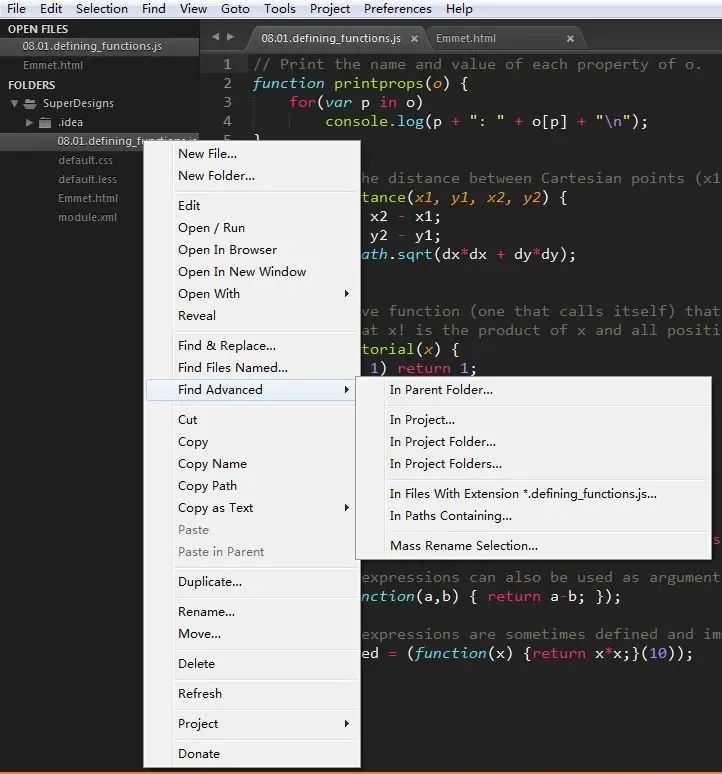Viewport: 722px width, 774px height.
Task: Choose Copy Name
Action: click(252, 464)
